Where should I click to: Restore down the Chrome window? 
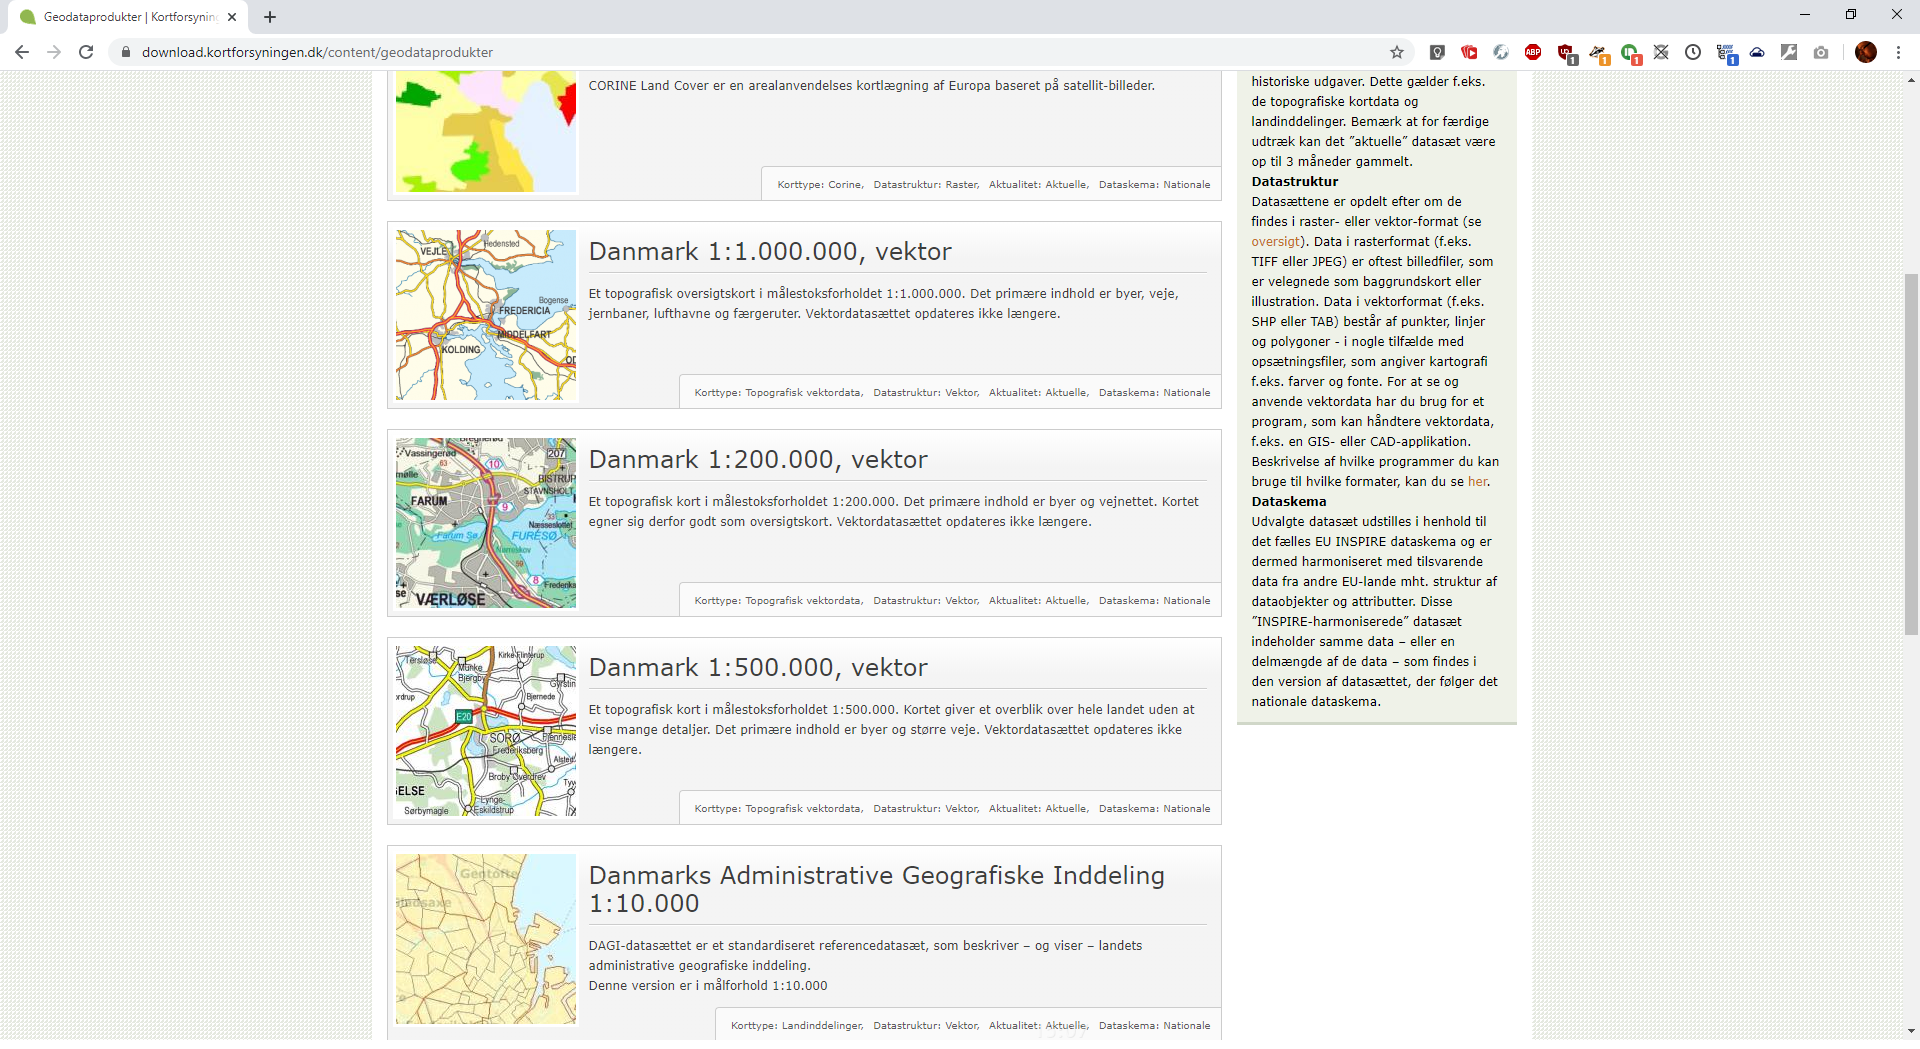(x=1851, y=14)
